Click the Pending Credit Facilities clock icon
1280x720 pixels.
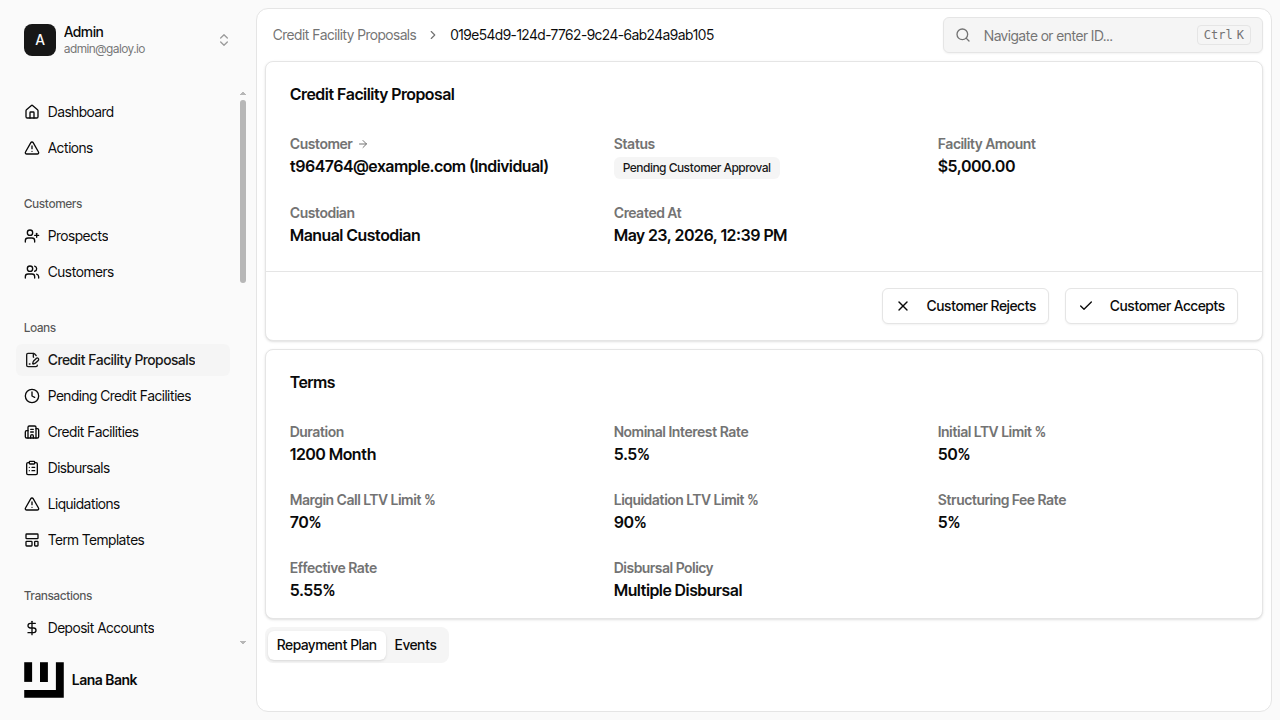coord(32,396)
